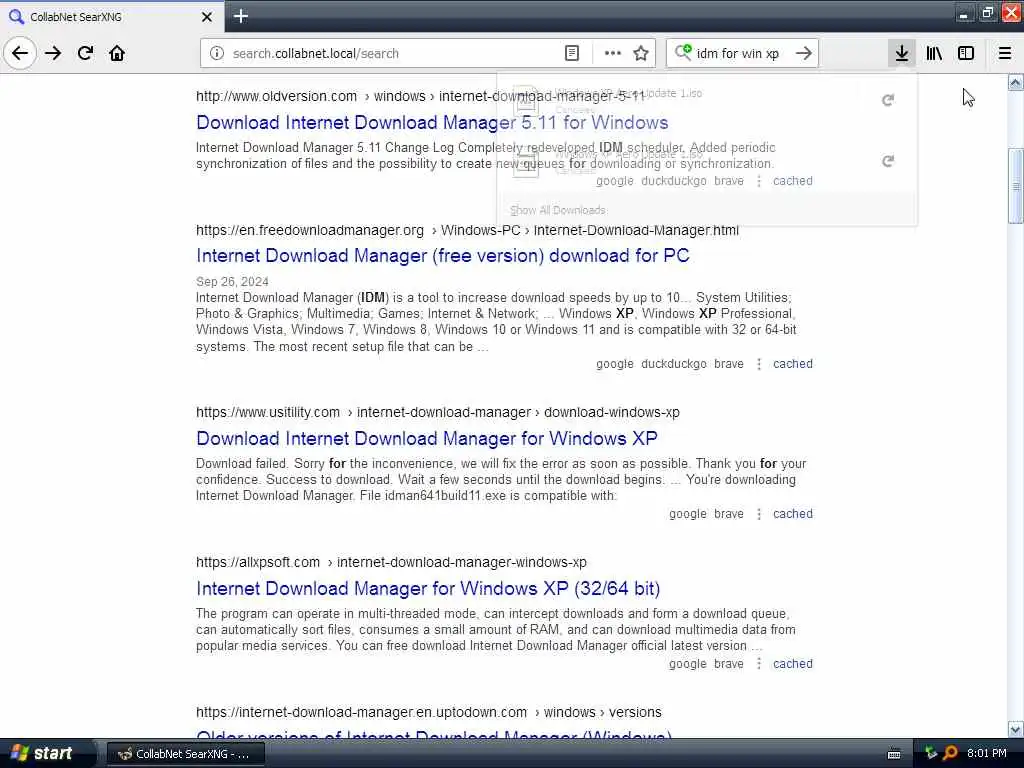Open cached link for freedownloadmanager.org result
The width and height of the screenshot is (1024, 768).
tap(793, 364)
